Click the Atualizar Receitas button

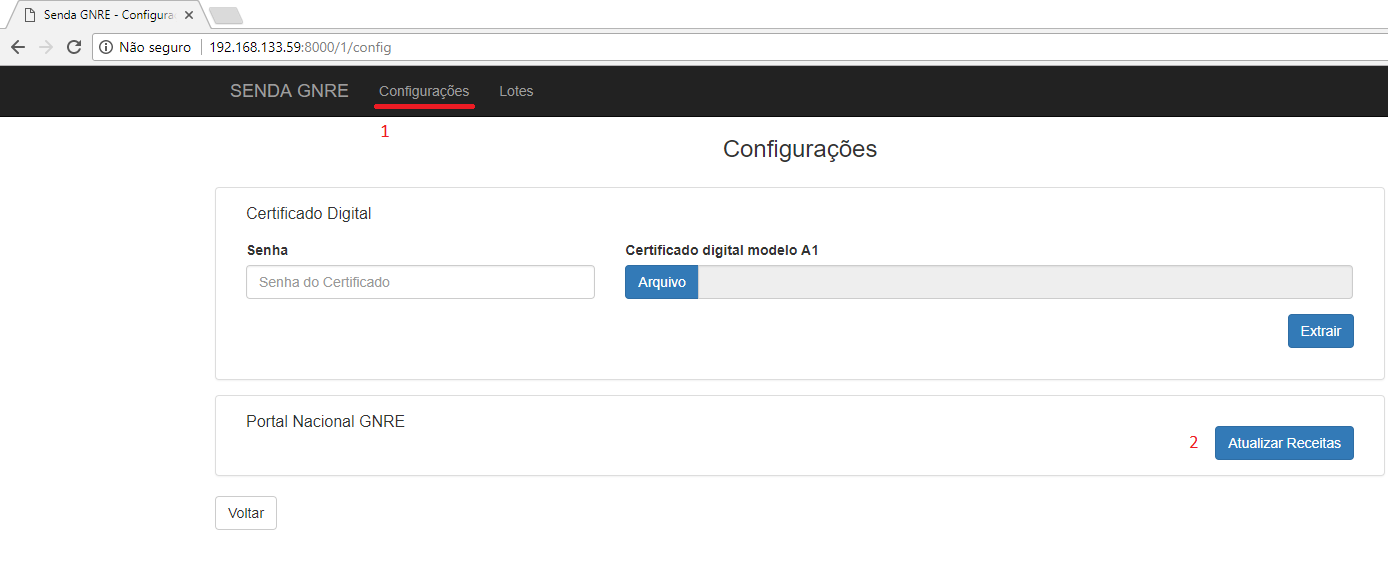coord(1284,443)
